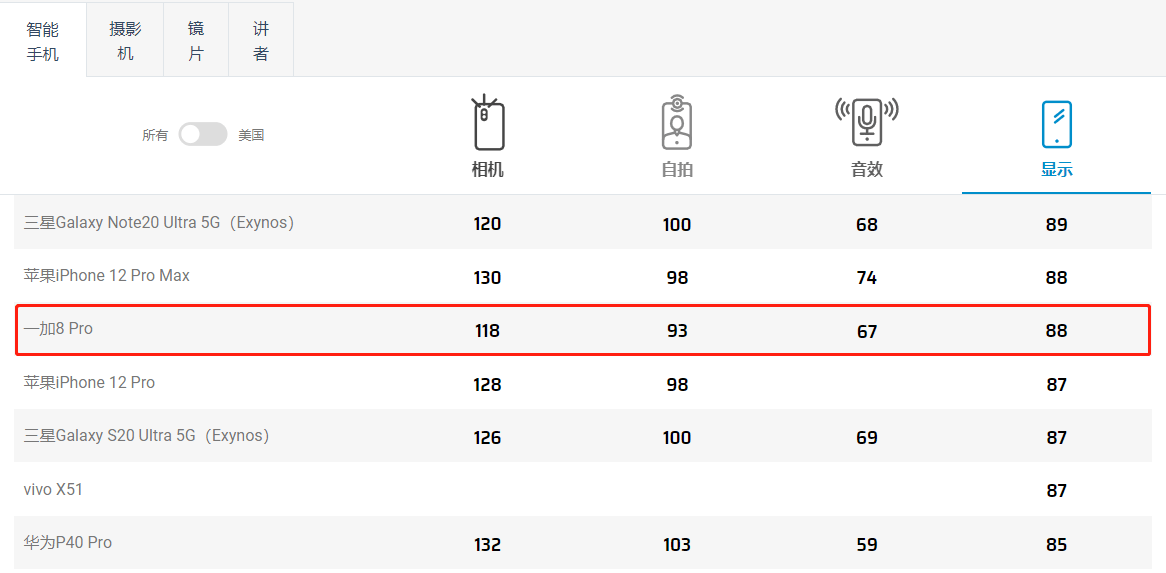This screenshot has height=573, width=1166.
Task: Click the camera (相机) category icon
Action: tap(488, 124)
